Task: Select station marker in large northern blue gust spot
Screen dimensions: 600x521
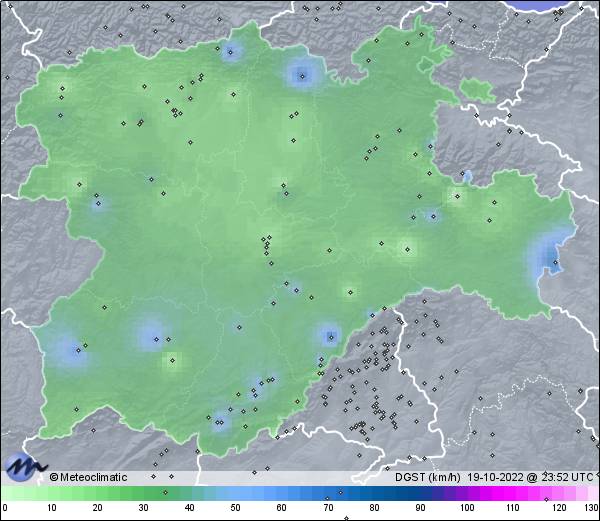Action: coord(302,77)
